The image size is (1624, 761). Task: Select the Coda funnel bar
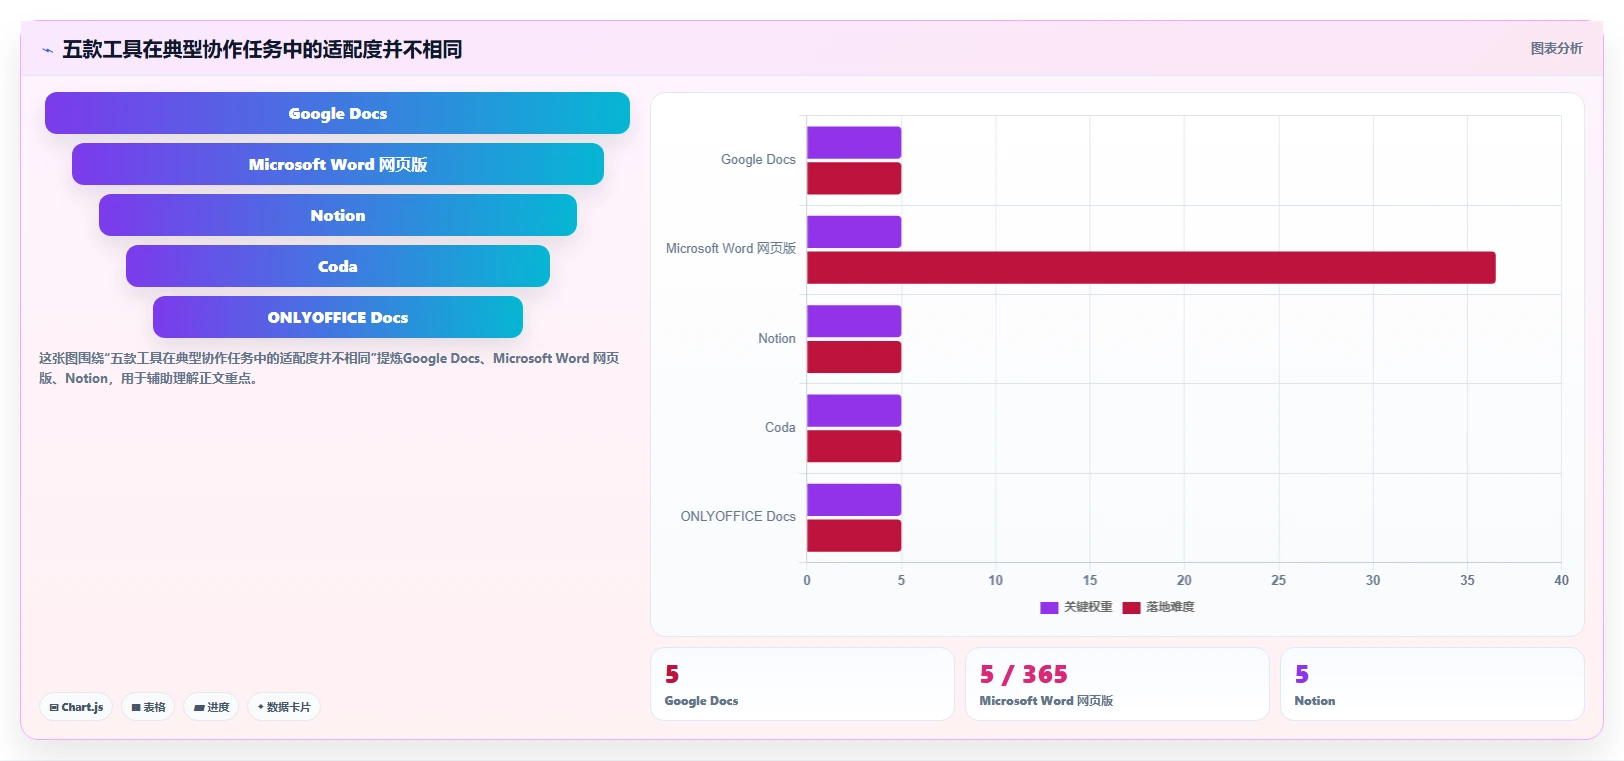pyautogui.click(x=337, y=266)
